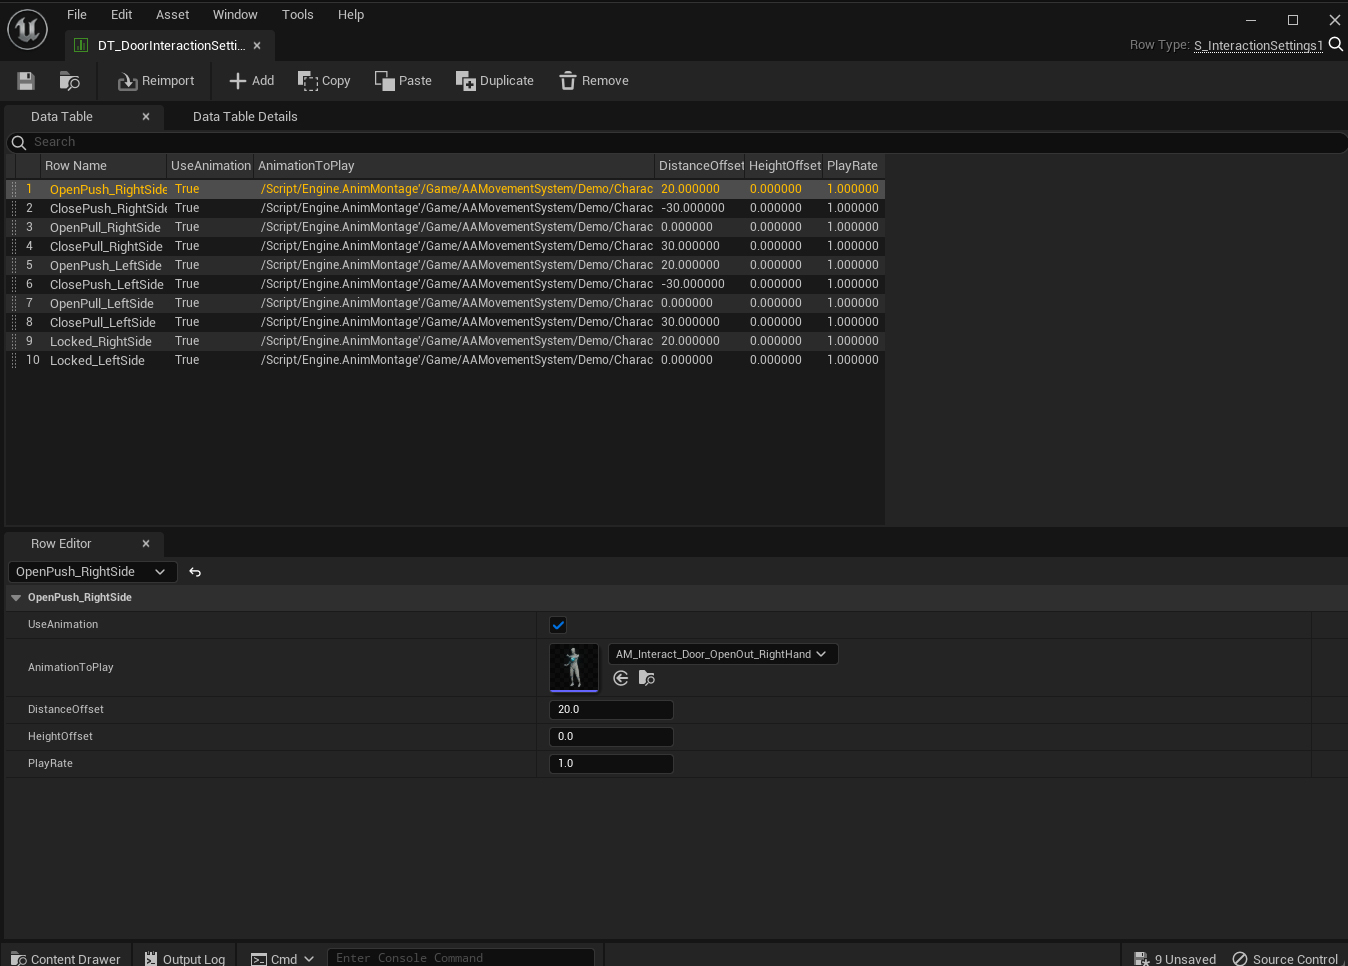Browse to AnimationToPlay asset in Content Browser
The image size is (1348, 966).
tap(647, 678)
